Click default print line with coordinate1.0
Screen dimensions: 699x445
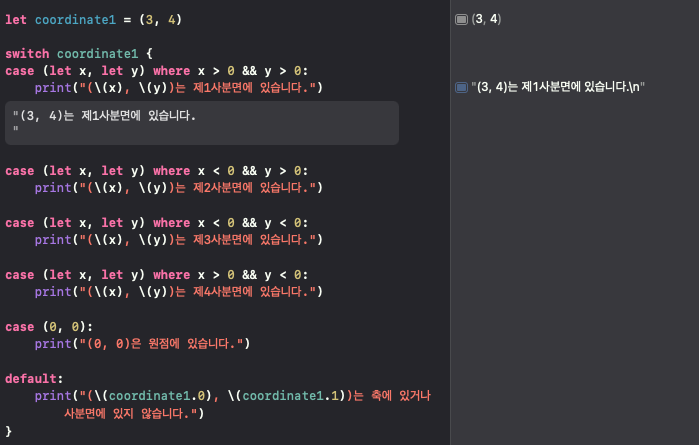[x=233, y=396]
